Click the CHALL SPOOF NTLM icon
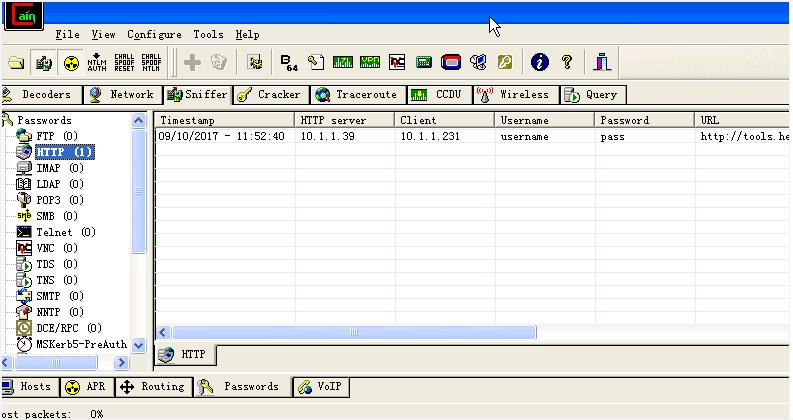This screenshot has width=793, height=420. click(151, 63)
